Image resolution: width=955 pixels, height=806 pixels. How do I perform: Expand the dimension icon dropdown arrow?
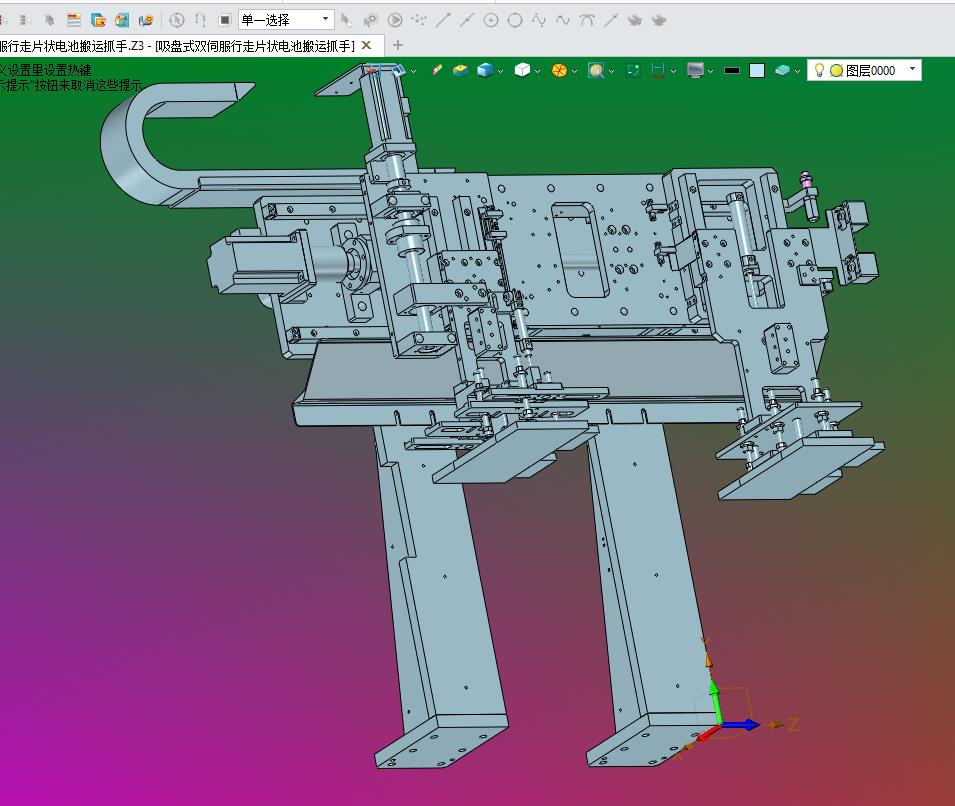674,71
